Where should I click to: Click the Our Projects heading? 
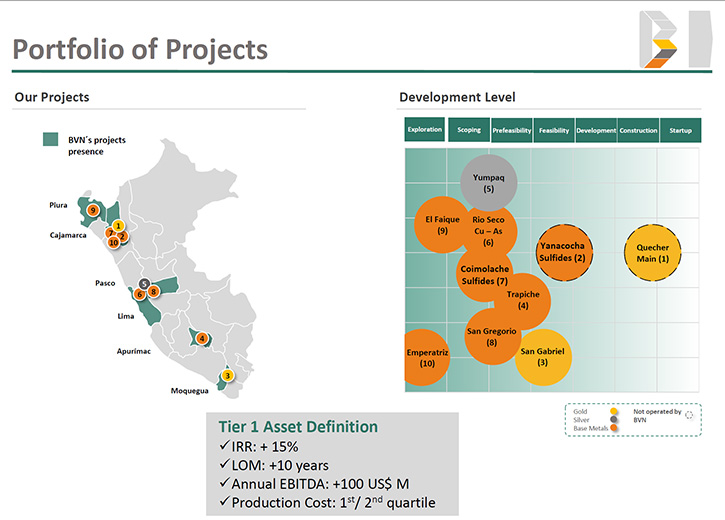pyautogui.click(x=52, y=97)
